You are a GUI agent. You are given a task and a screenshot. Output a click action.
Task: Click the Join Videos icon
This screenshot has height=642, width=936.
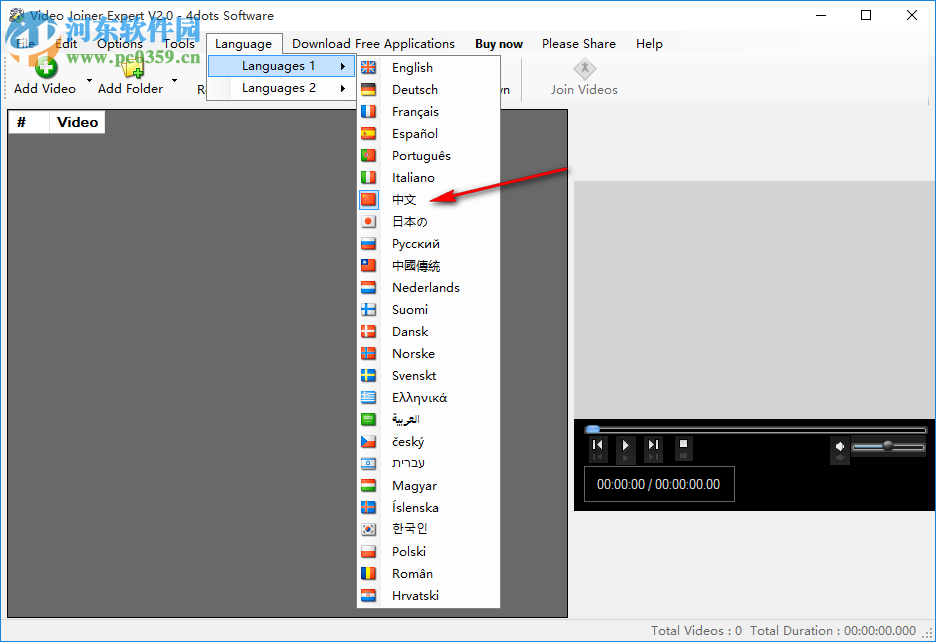pyautogui.click(x=584, y=67)
